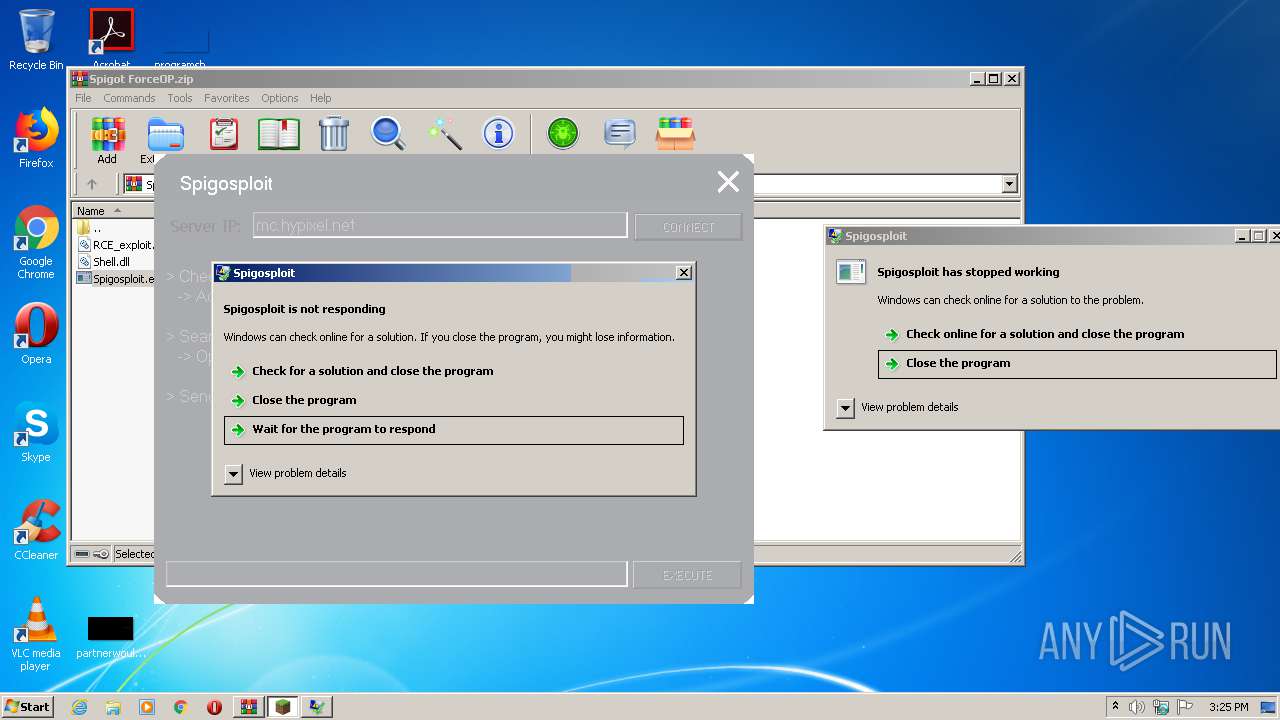The height and width of the screenshot is (720, 1280).
Task: Close the Spigosploit app with white X
Action: coord(728,181)
